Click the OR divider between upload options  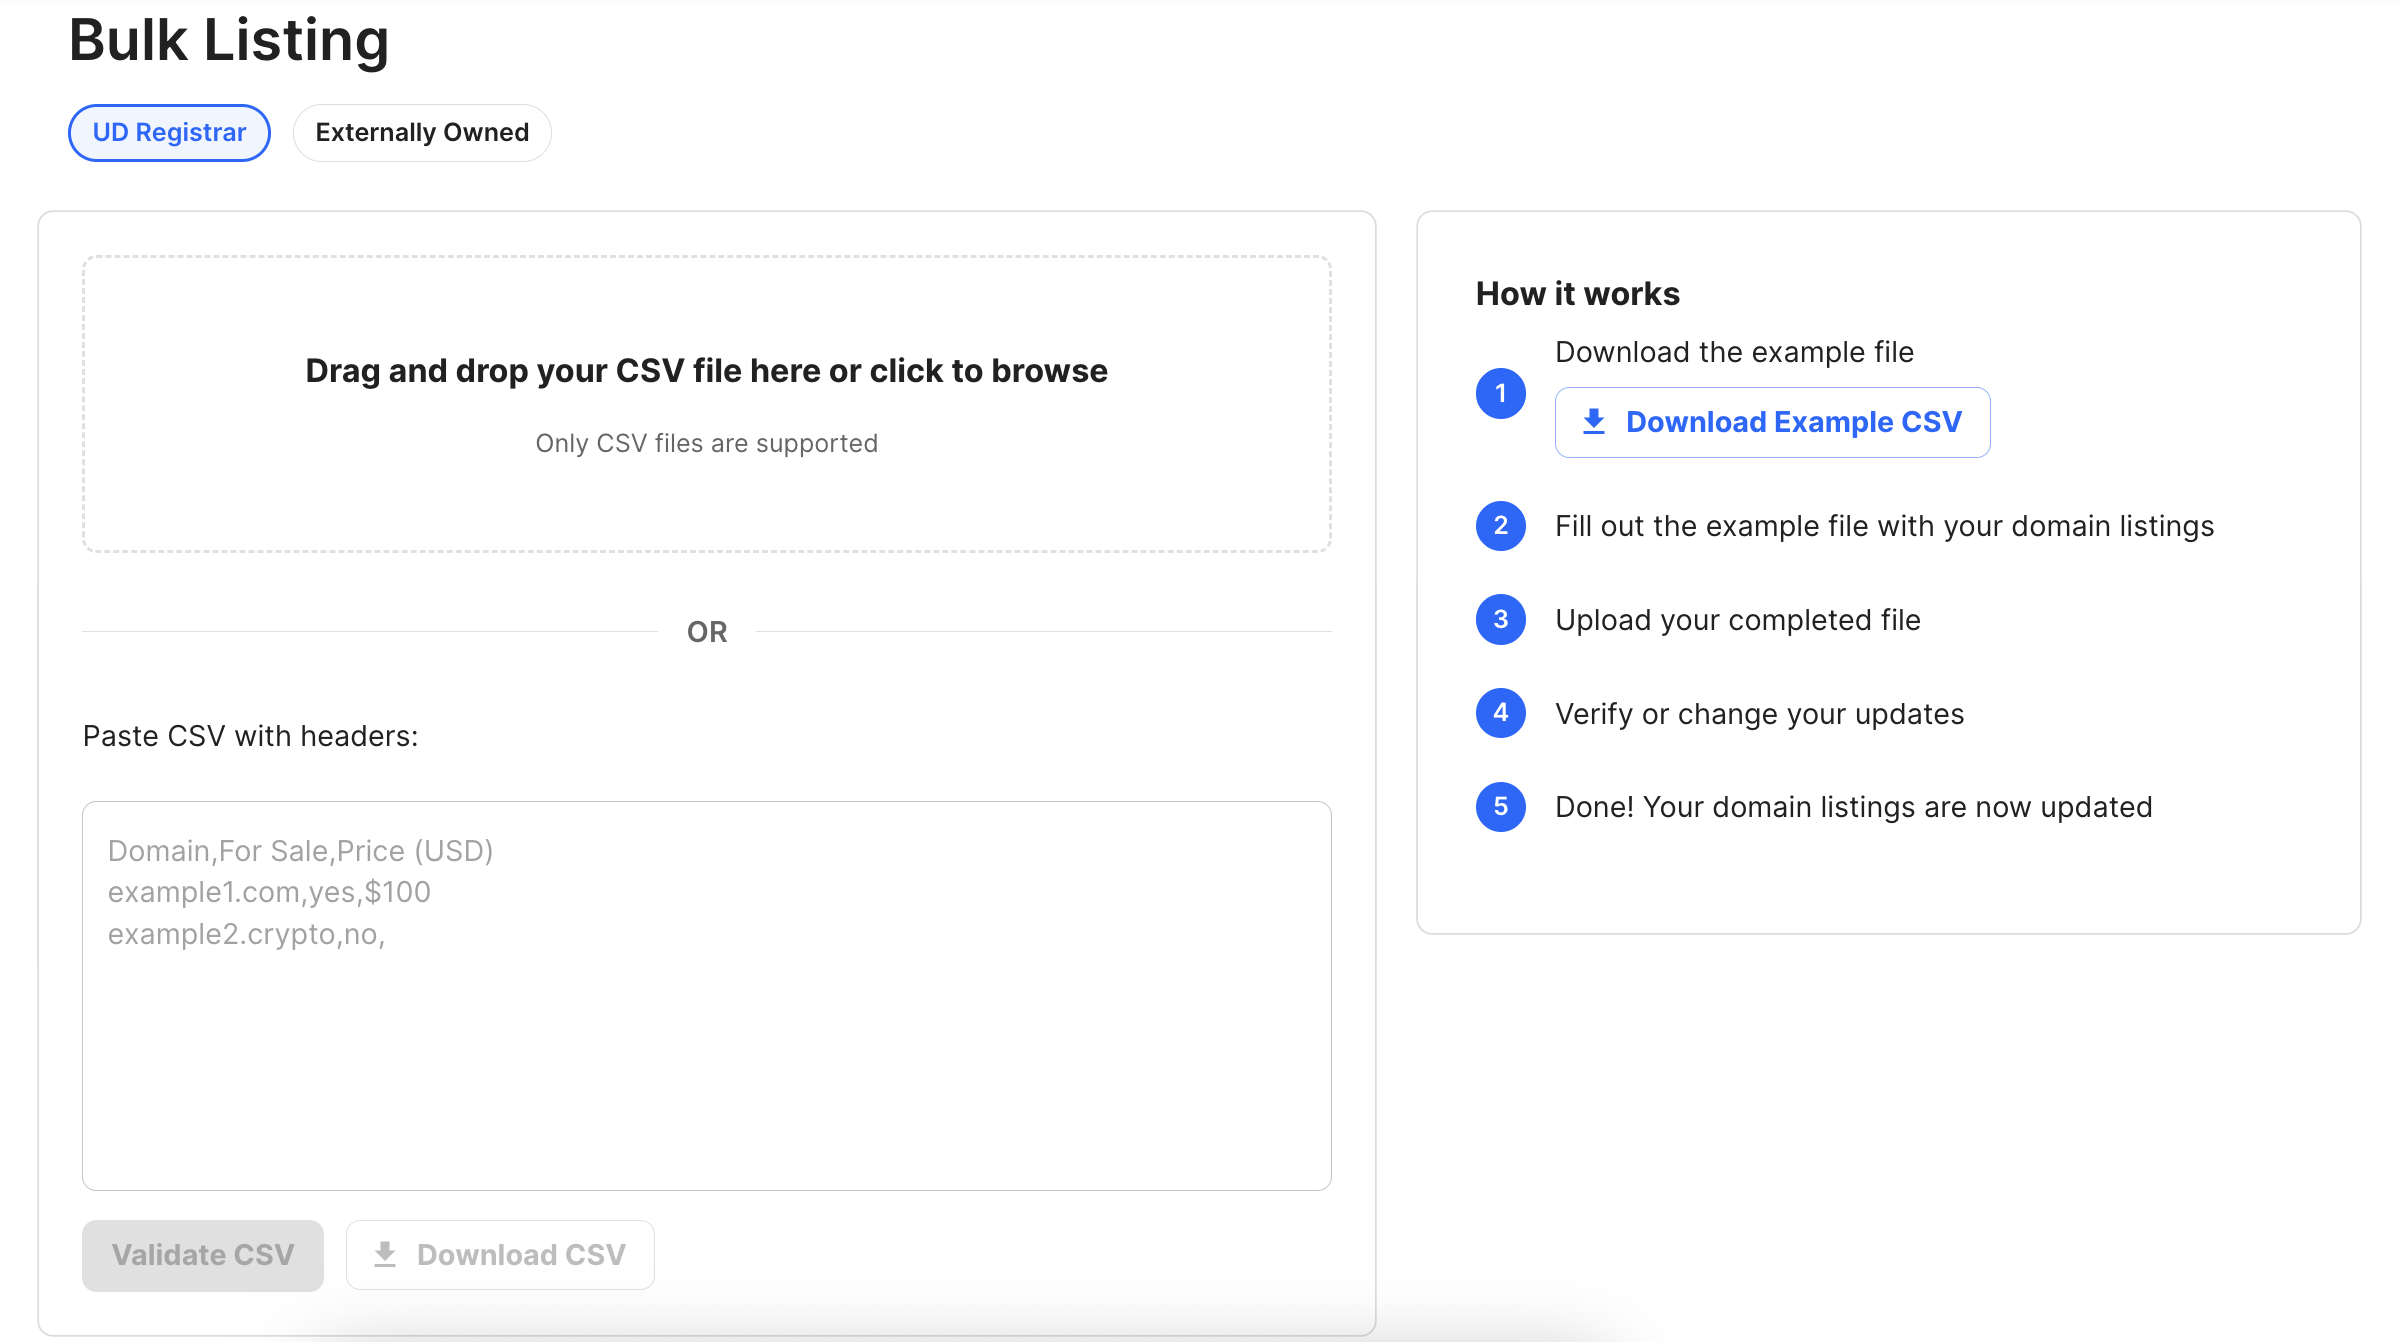coord(706,632)
